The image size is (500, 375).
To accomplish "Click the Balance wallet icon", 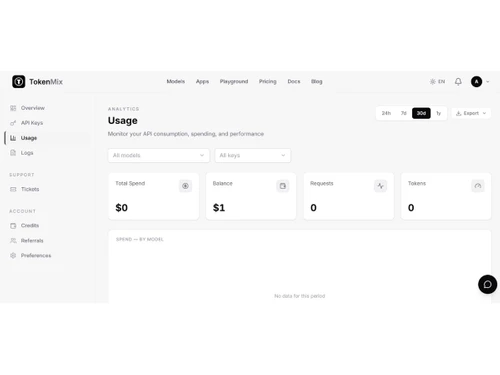I will [283, 186].
